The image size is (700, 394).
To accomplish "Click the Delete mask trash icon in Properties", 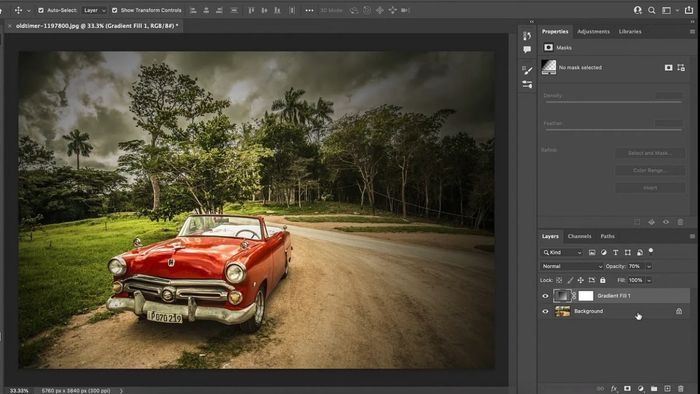I will 680,222.
